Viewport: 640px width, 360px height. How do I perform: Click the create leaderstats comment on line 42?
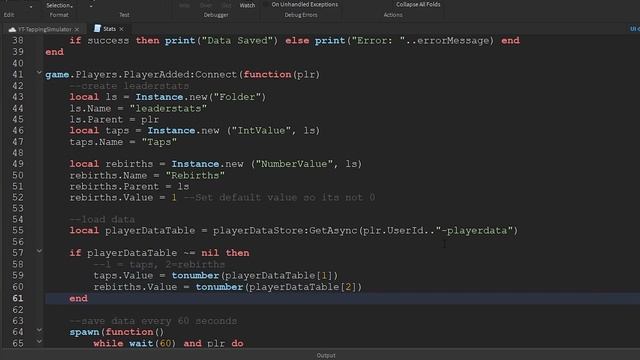(129, 86)
